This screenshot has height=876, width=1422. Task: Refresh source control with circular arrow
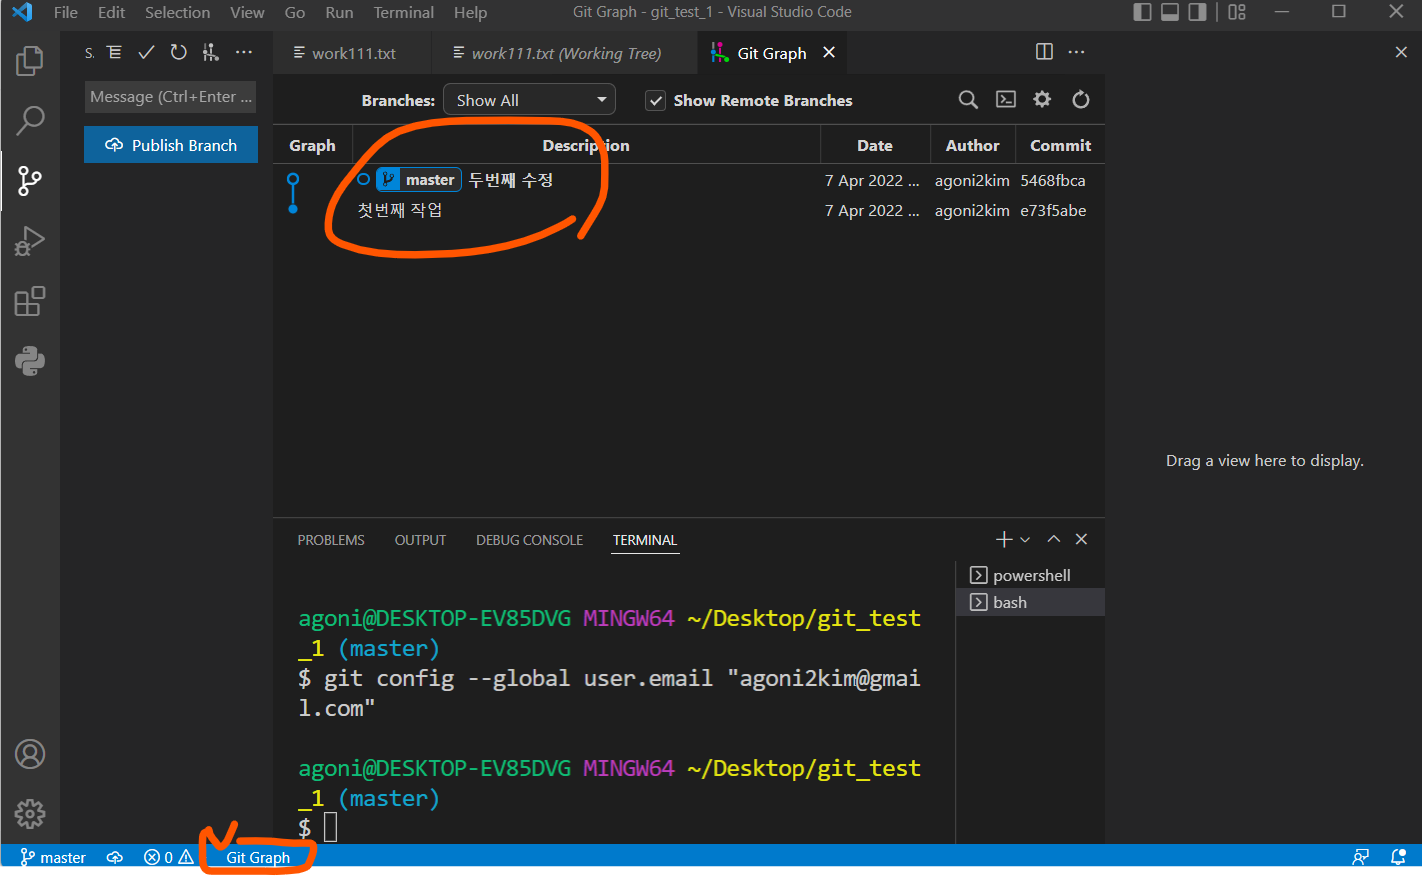click(178, 52)
